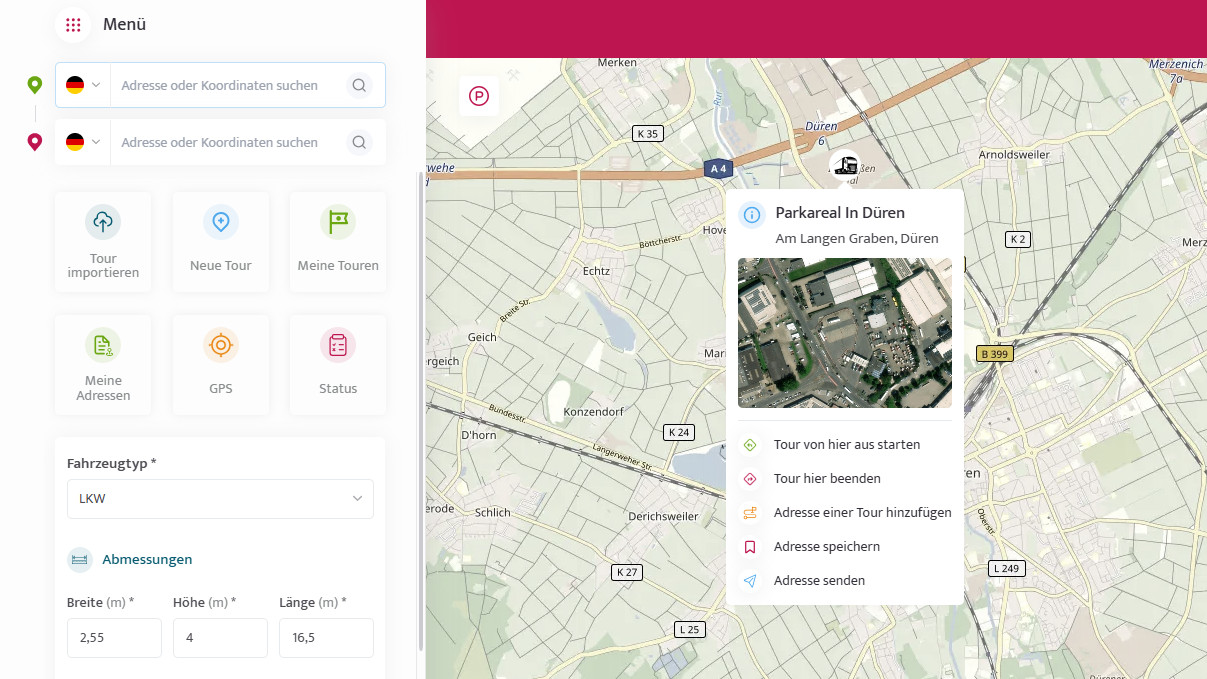Click the Merken place name on map

pos(617,63)
